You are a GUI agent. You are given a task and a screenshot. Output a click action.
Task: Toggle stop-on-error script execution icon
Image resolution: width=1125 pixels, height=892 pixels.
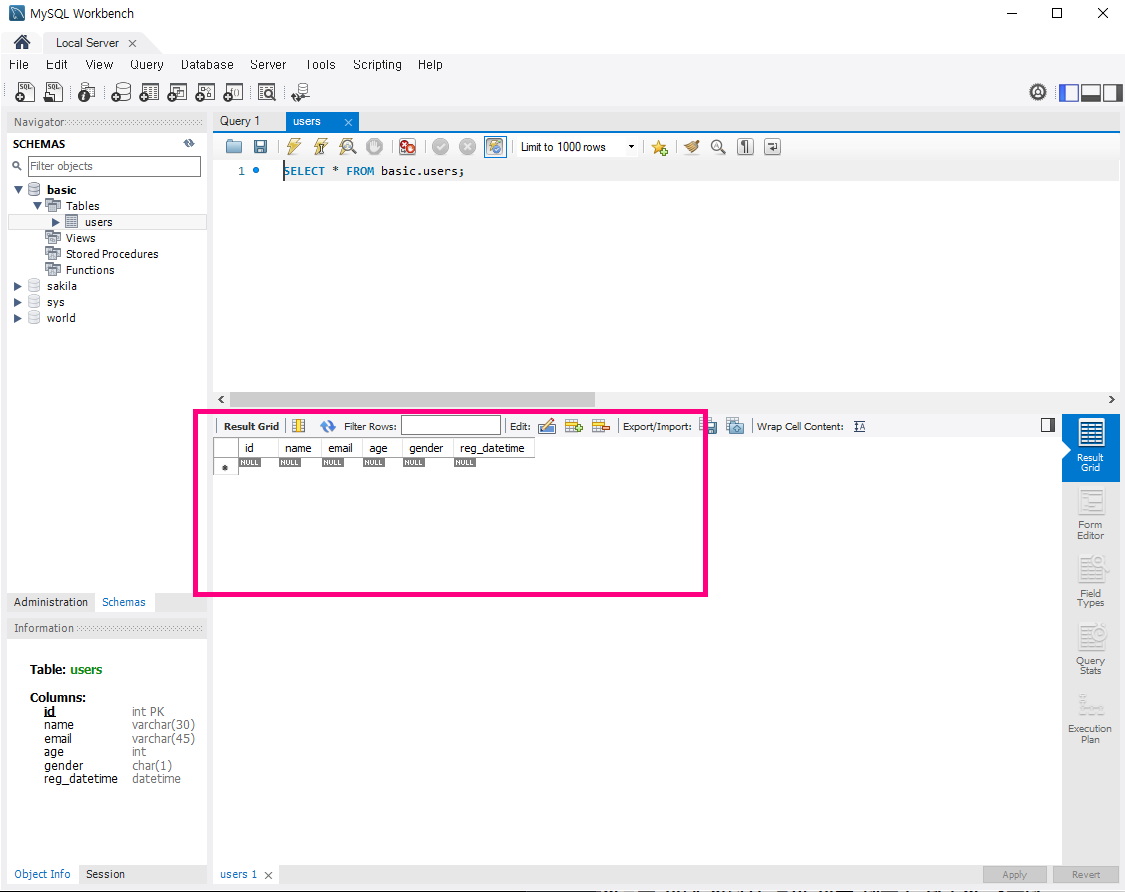pos(408,146)
